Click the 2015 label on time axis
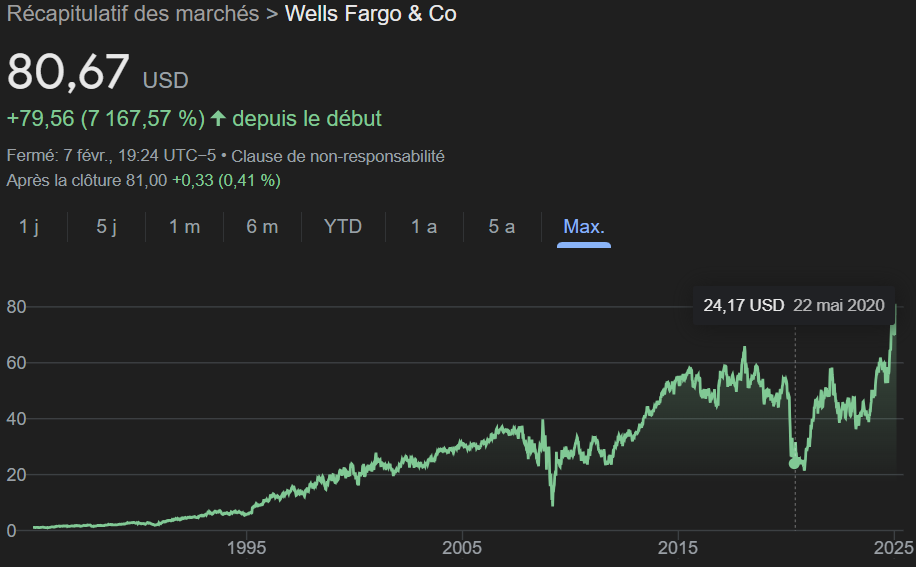916x567 pixels. pos(677,547)
